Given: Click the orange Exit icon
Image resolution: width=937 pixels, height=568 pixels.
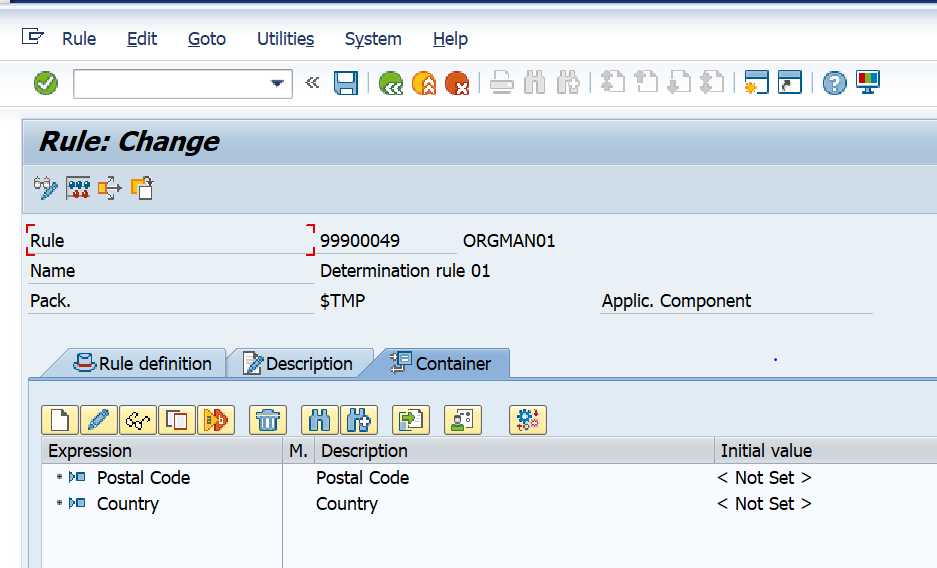Looking at the screenshot, I should coord(424,83).
